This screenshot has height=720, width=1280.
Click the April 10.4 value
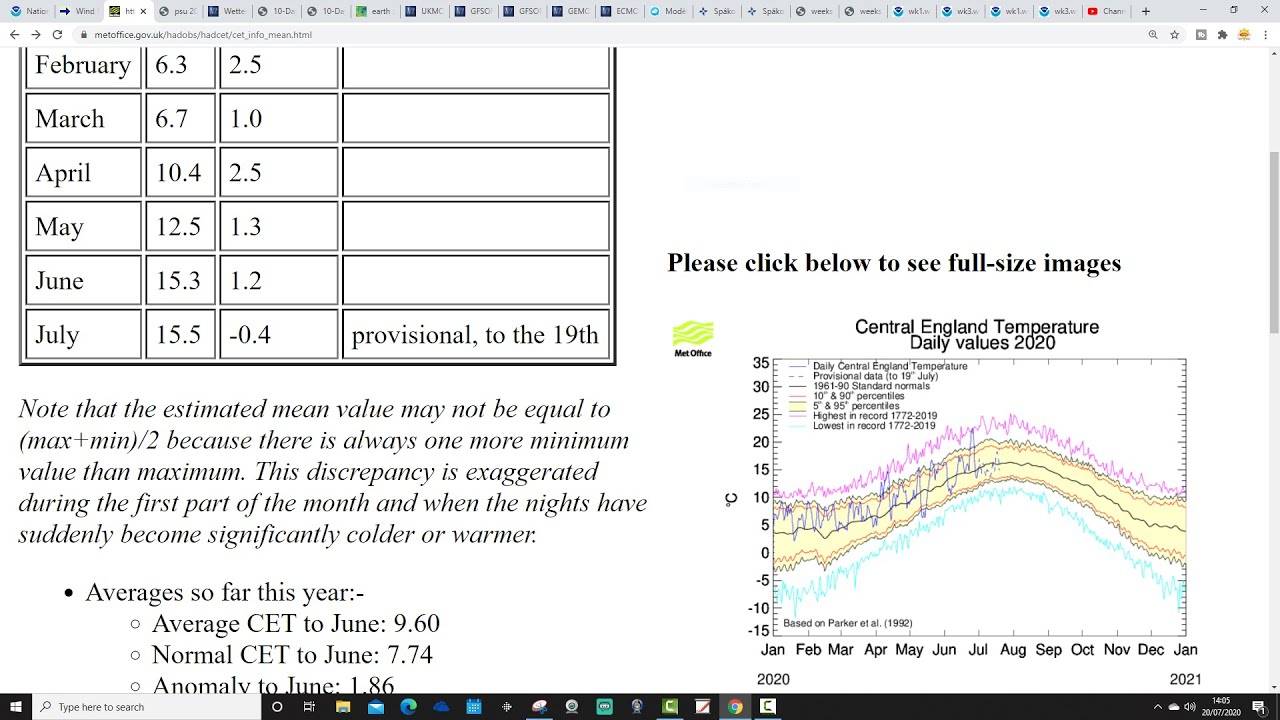[178, 173]
